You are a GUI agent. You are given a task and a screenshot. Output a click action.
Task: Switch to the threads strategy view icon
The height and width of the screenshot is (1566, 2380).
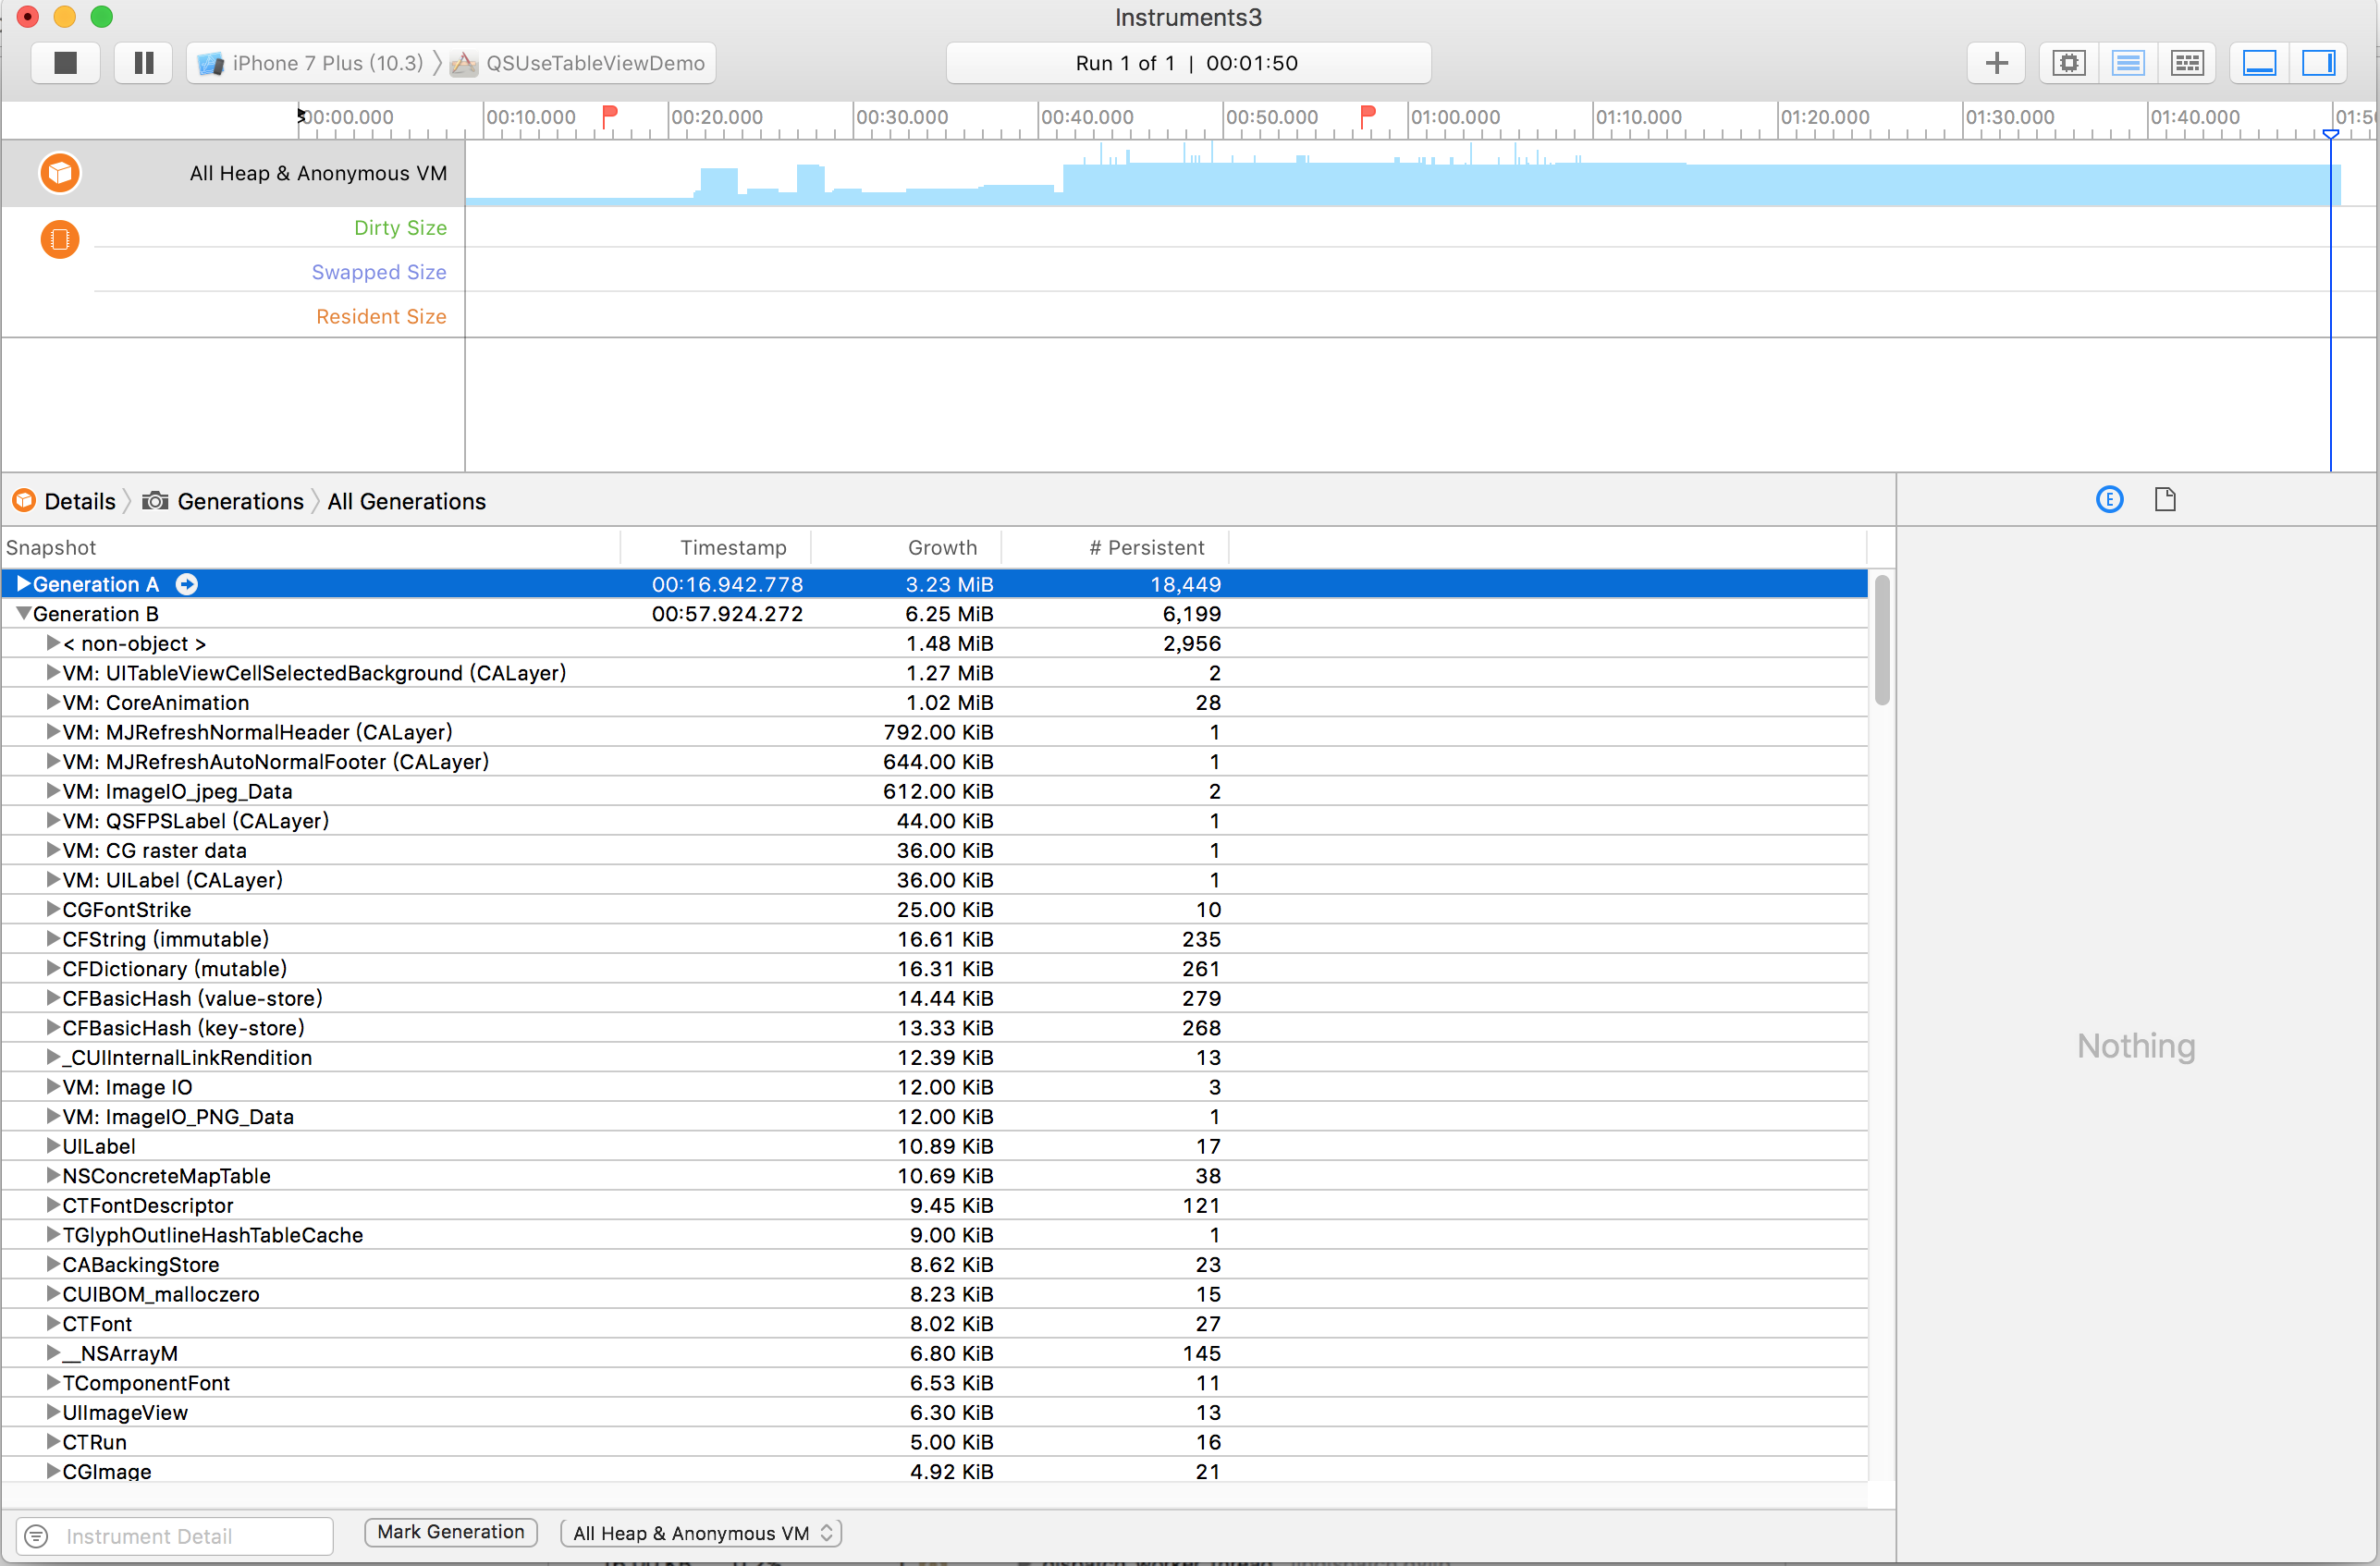[2187, 63]
